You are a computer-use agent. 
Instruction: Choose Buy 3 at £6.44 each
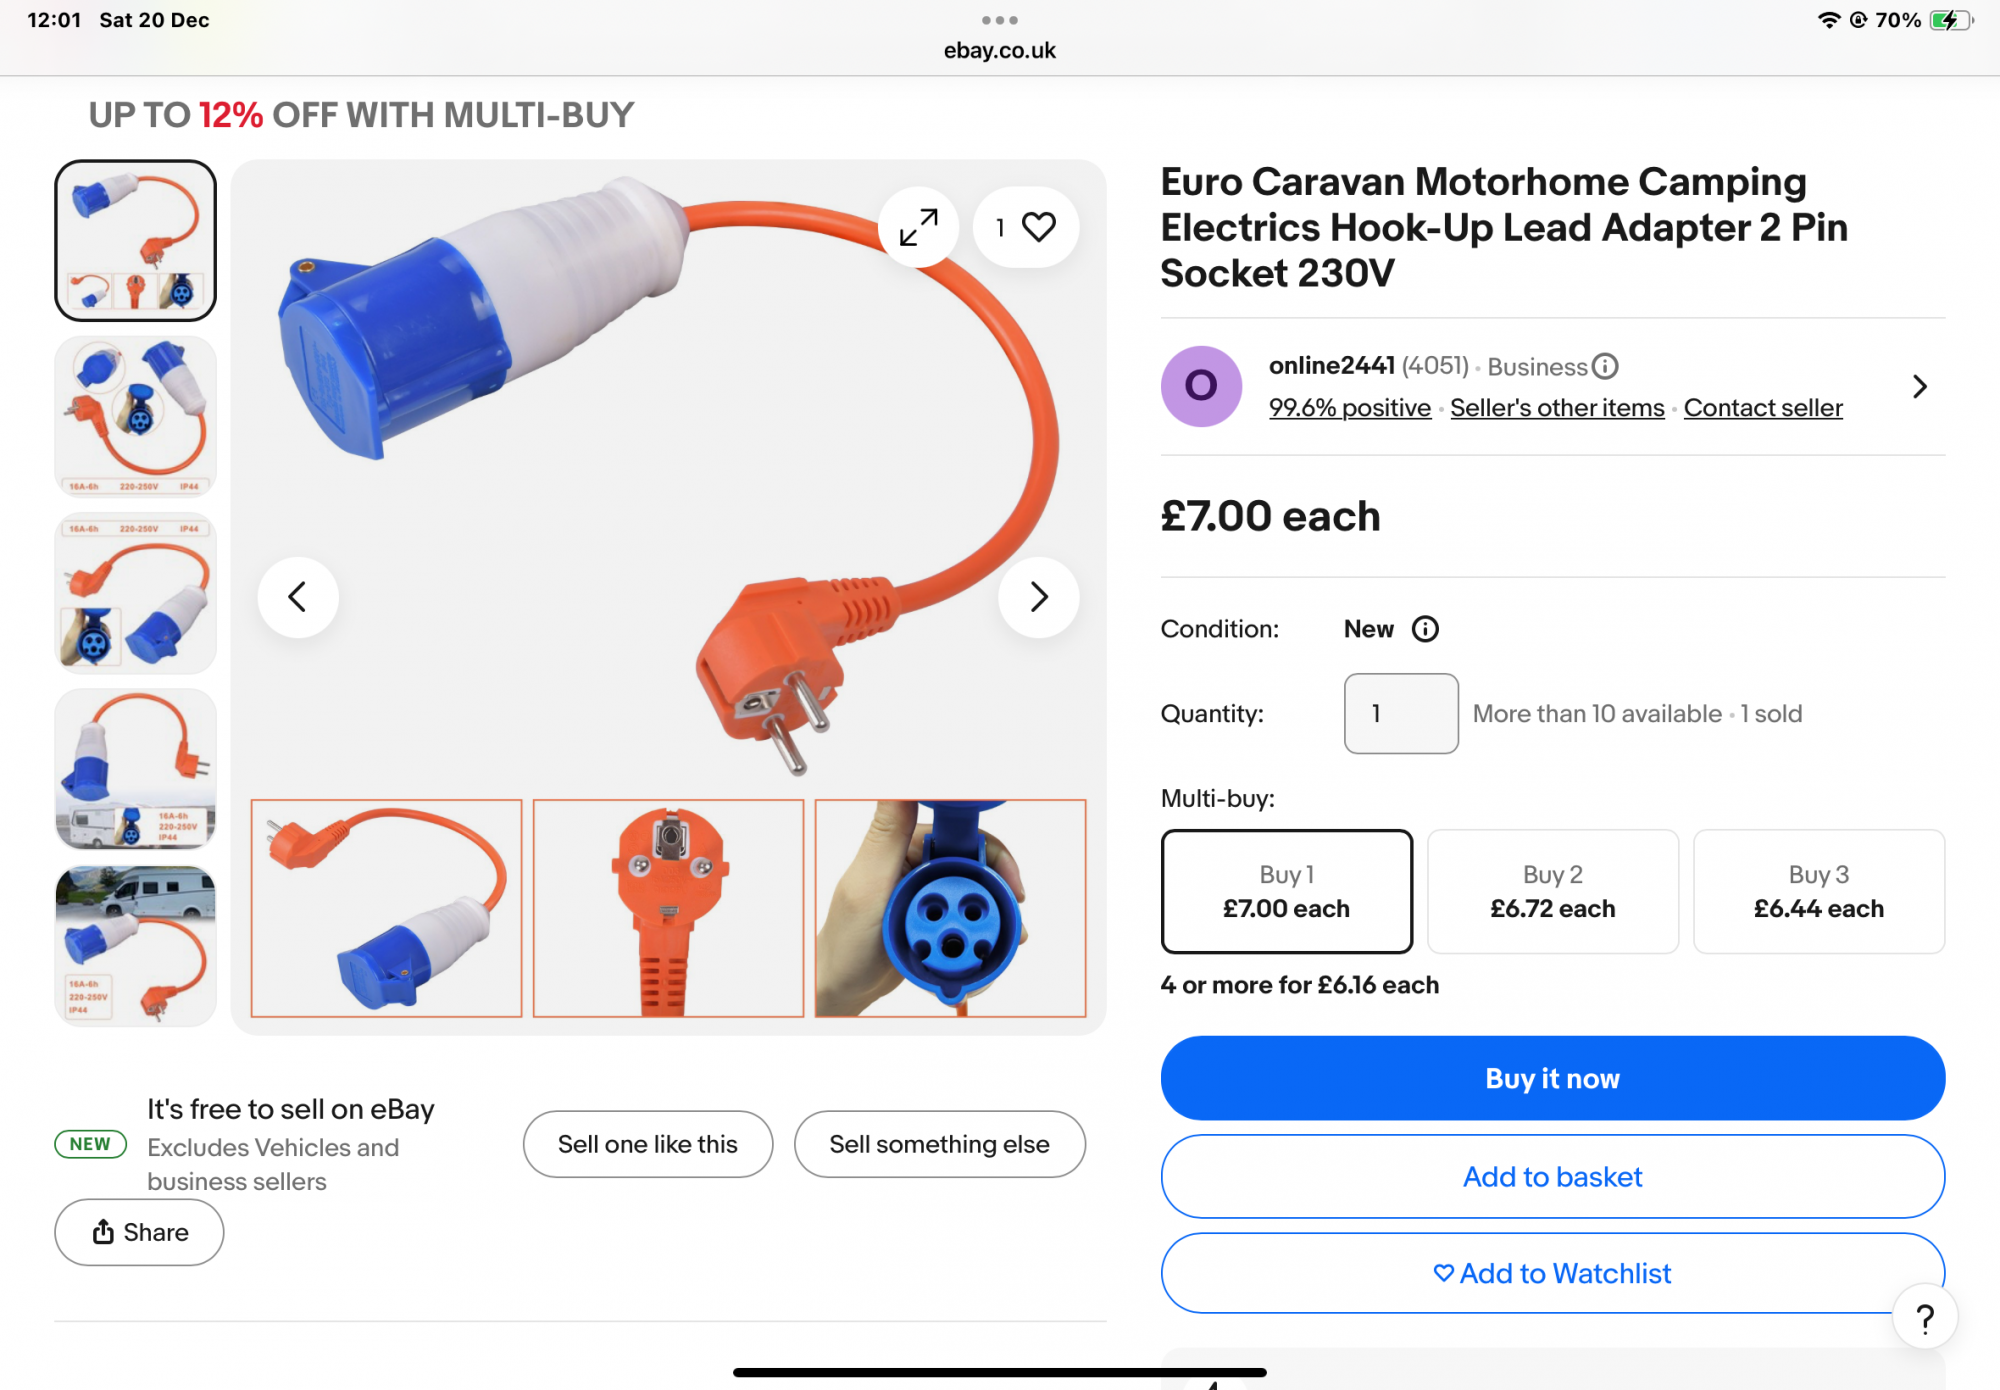pos(1818,891)
